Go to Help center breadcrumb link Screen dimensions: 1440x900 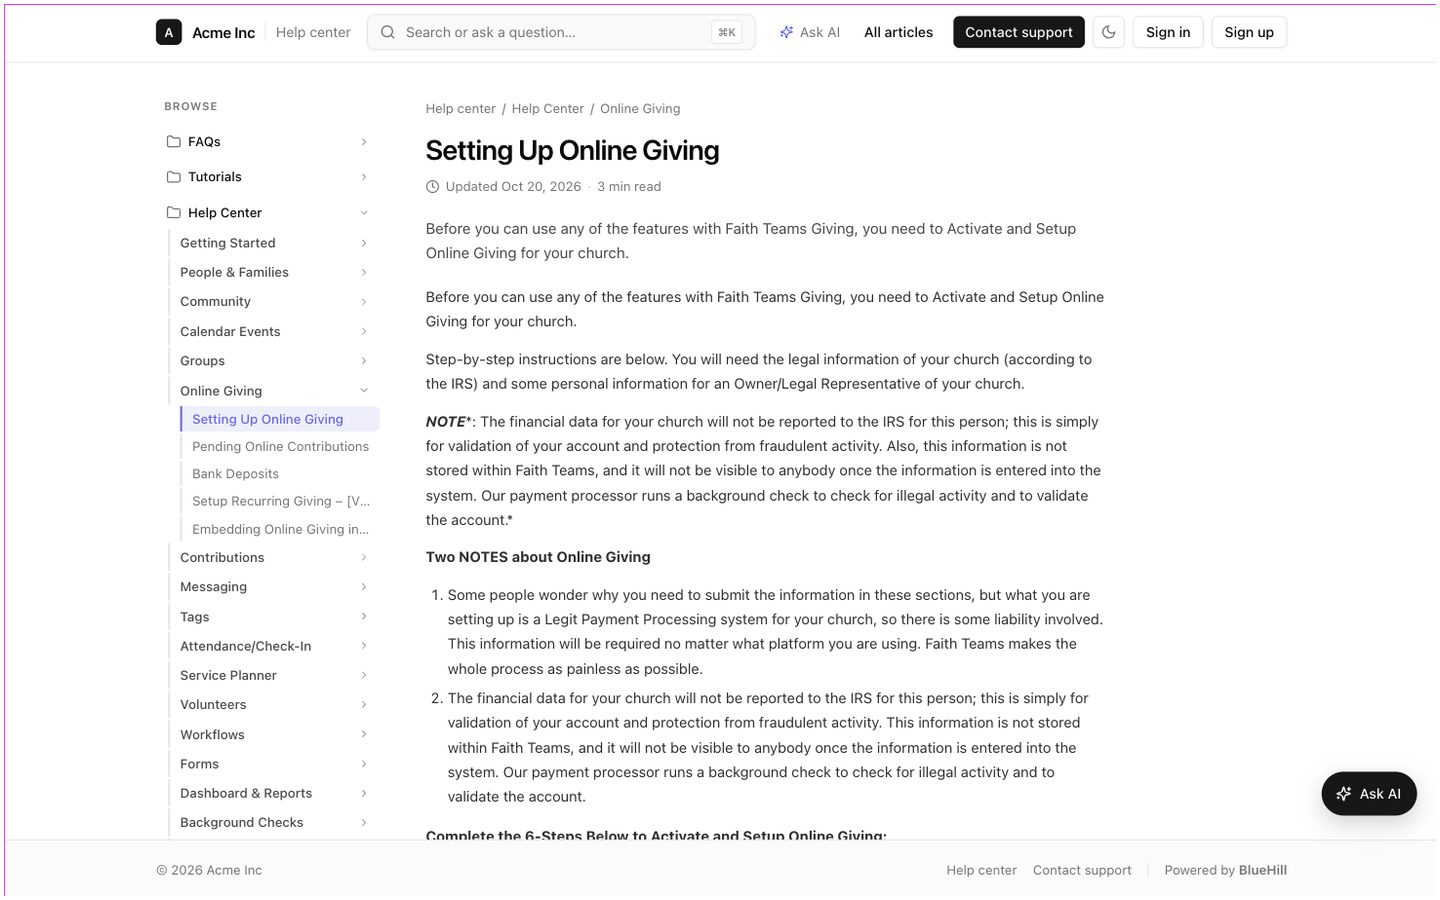460,109
